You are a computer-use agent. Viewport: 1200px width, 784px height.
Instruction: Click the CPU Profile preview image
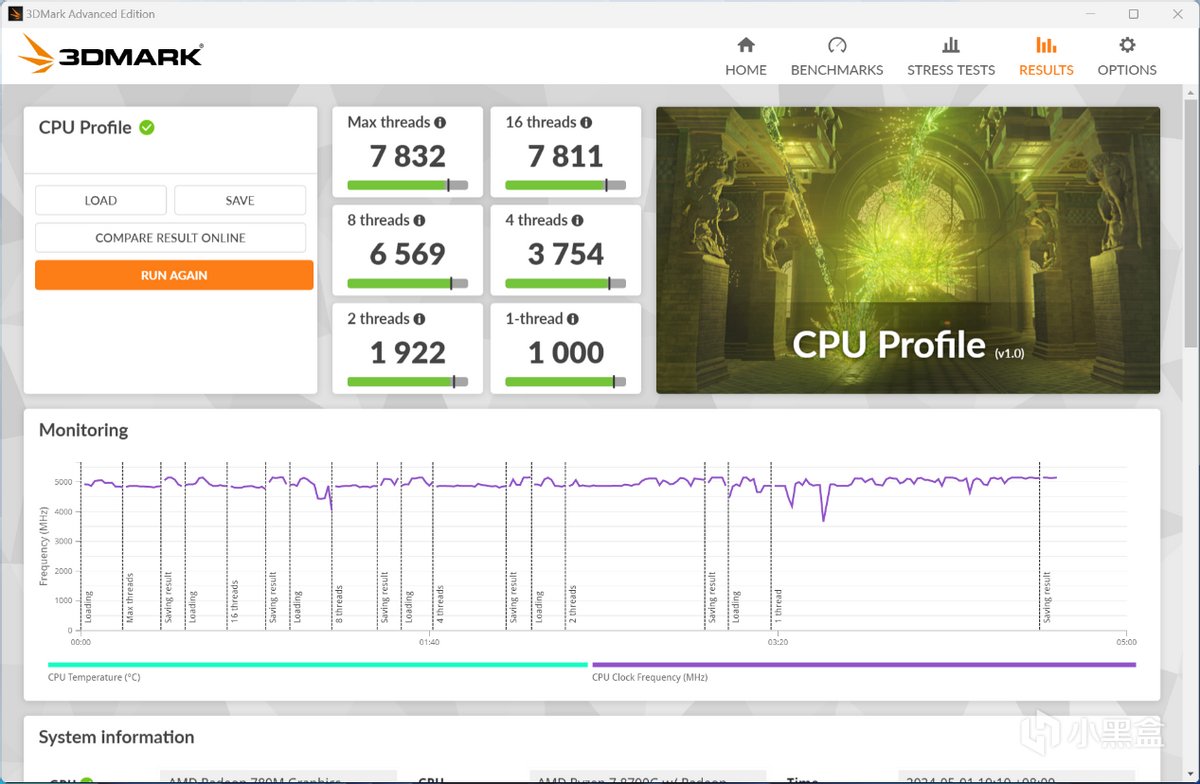tap(908, 250)
